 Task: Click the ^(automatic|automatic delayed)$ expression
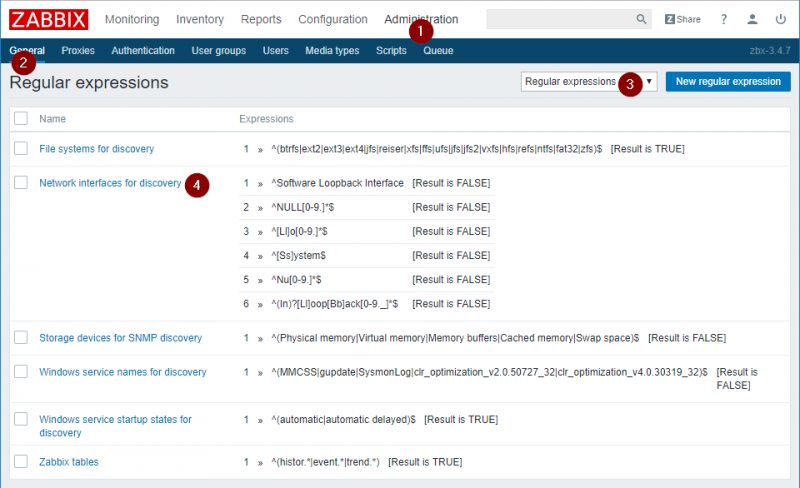343,419
